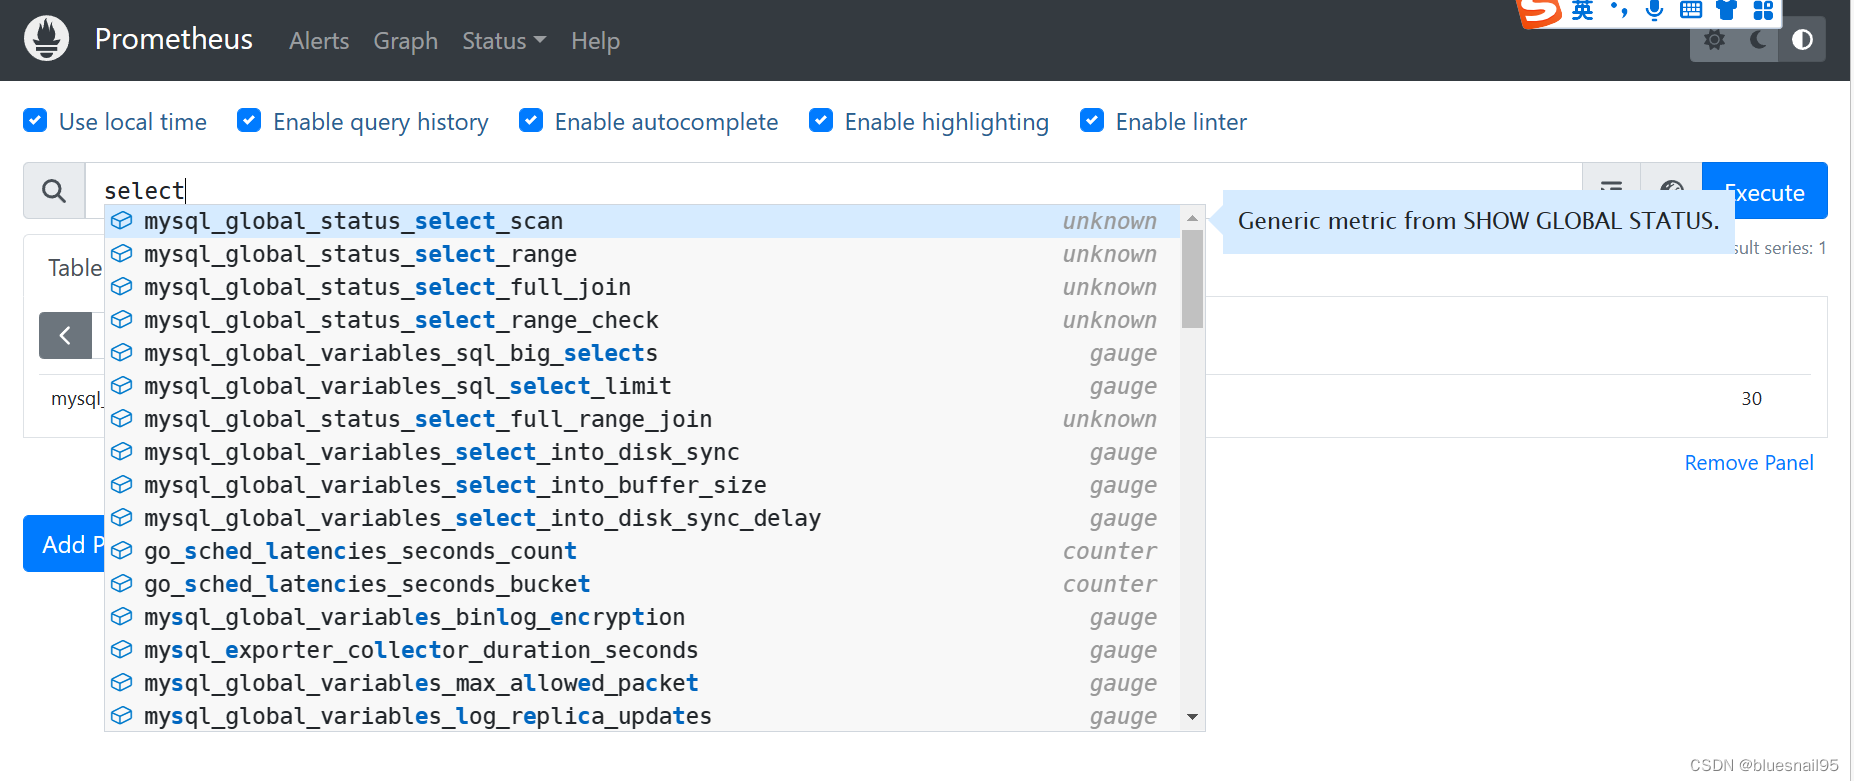This screenshot has width=1854, height=781.
Task: Open the Graph page
Action: click(406, 41)
